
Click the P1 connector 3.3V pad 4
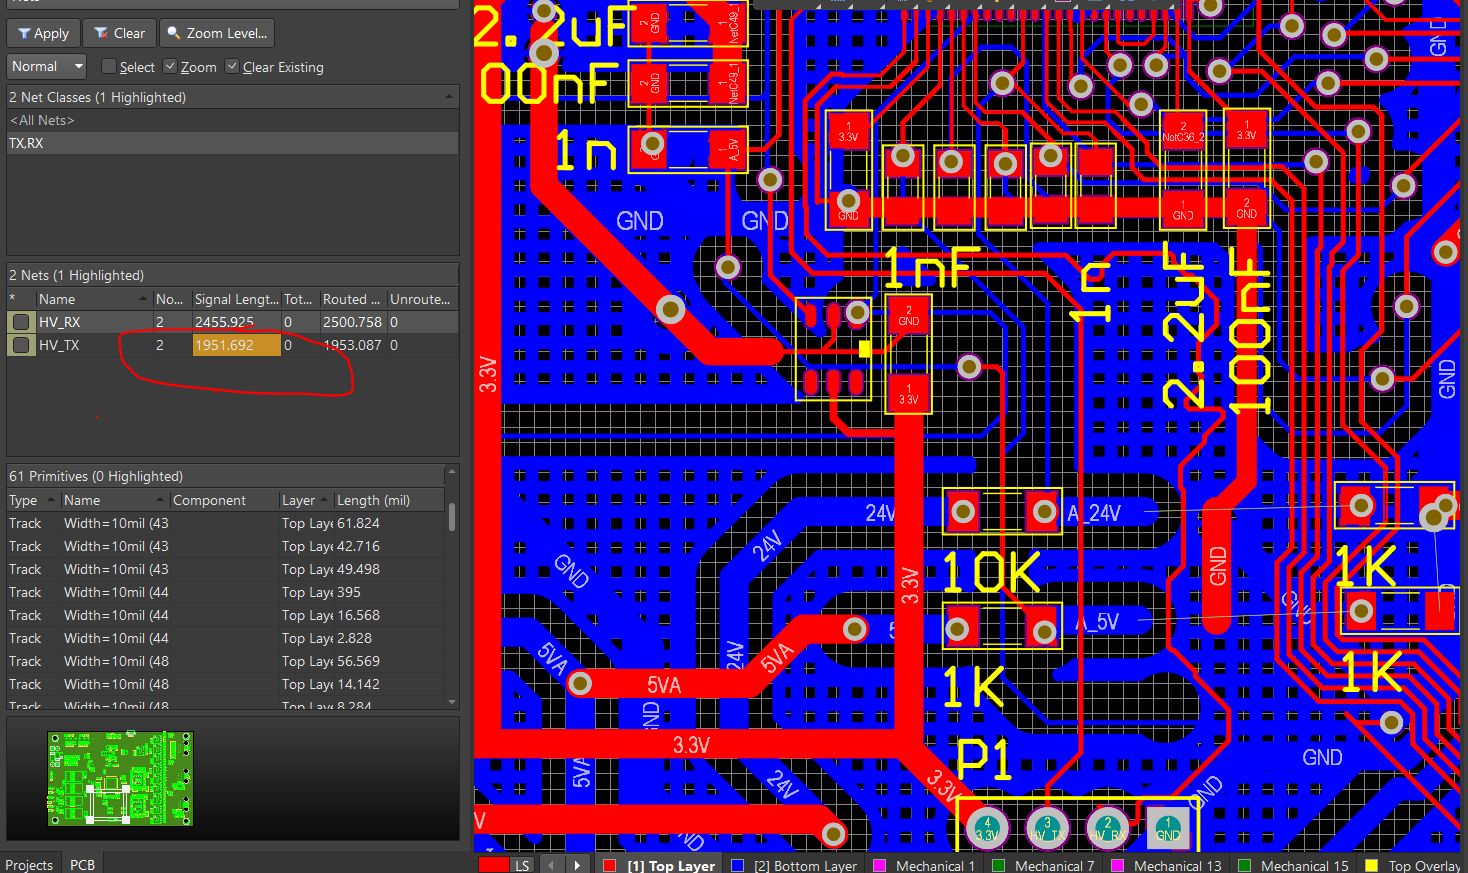pyautogui.click(x=987, y=828)
